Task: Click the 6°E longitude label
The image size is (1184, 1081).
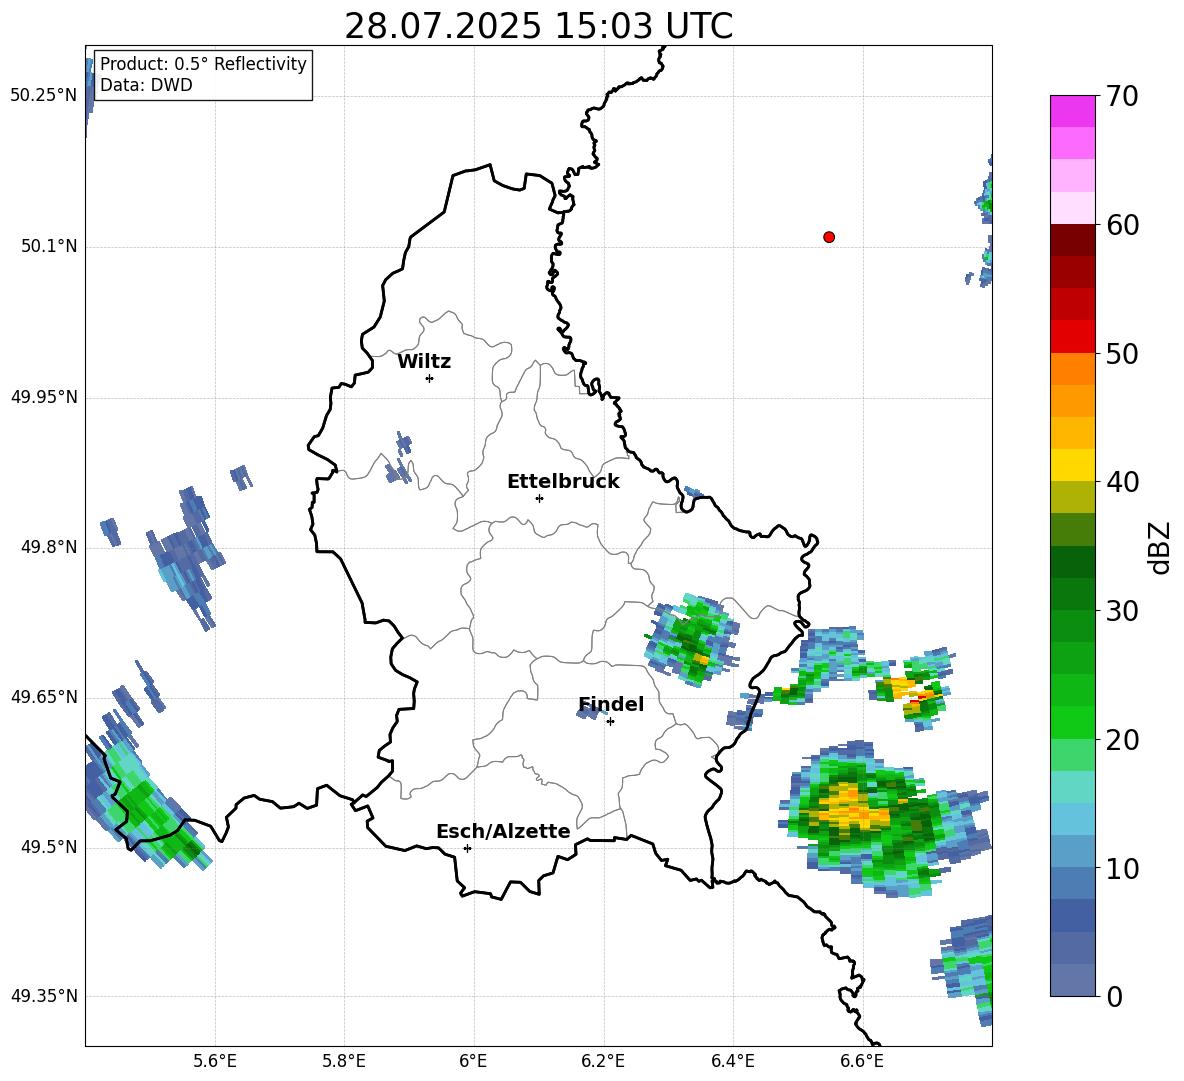Action: [473, 1061]
